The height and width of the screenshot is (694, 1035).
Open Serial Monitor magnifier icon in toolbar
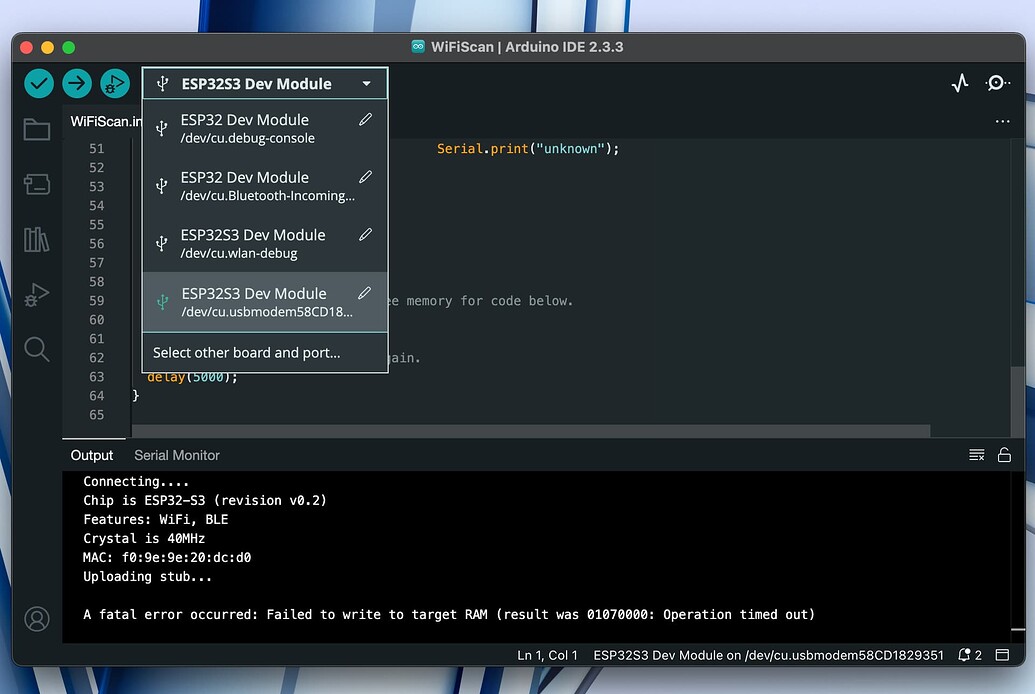click(x=997, y=83)
